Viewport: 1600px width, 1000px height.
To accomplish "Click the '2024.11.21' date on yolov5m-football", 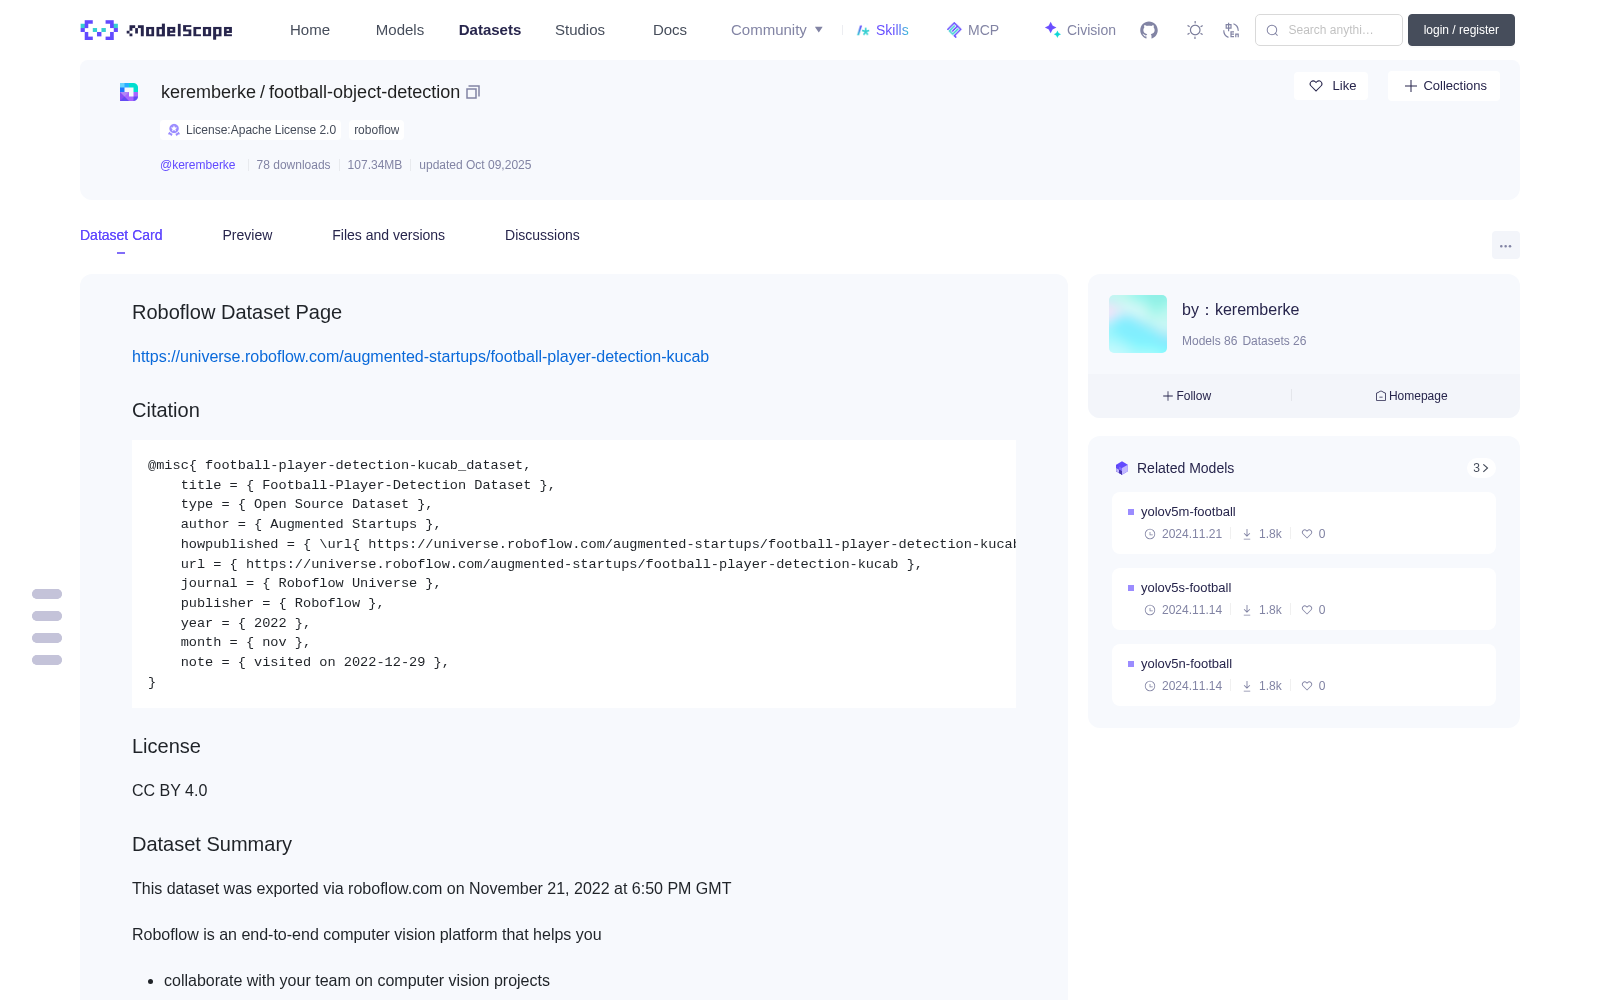I will 1192,534.
